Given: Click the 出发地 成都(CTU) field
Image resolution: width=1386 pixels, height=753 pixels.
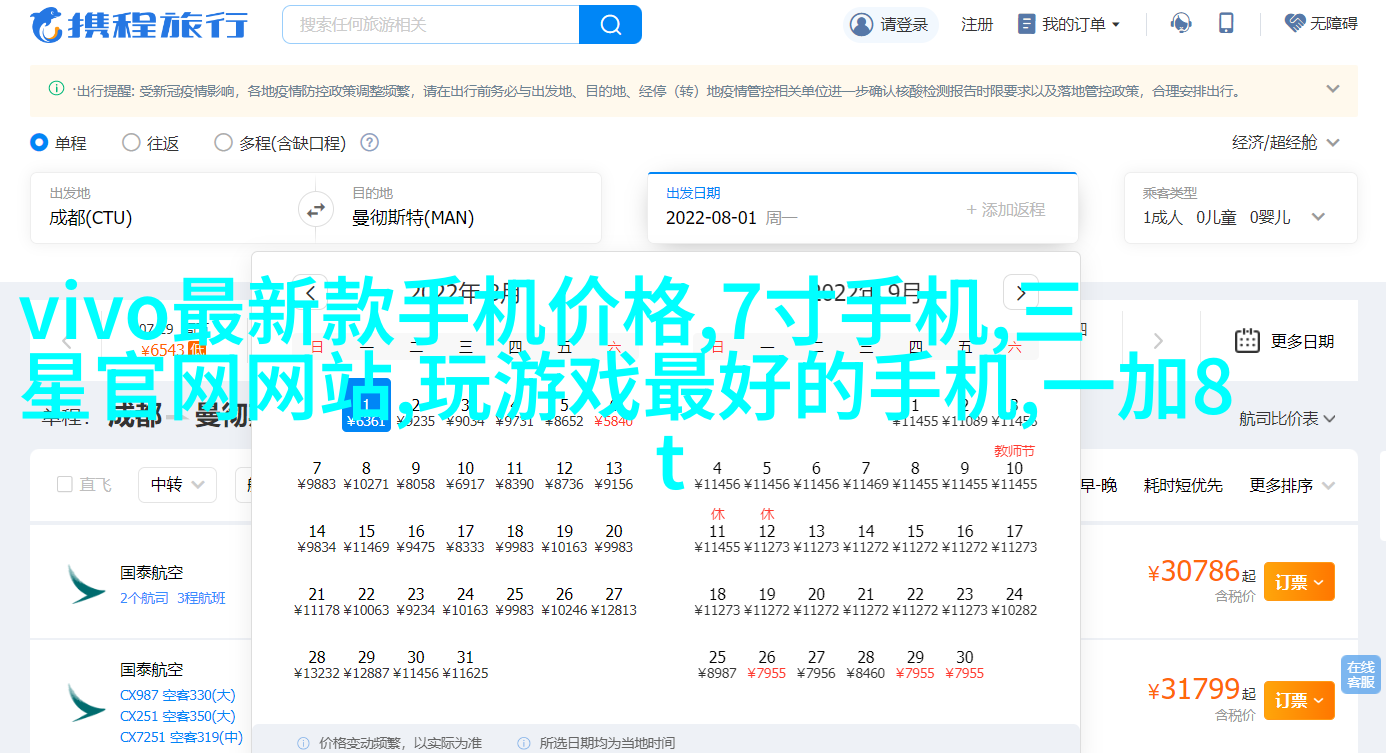Looking at the screenshot, I should pos(165,208).
